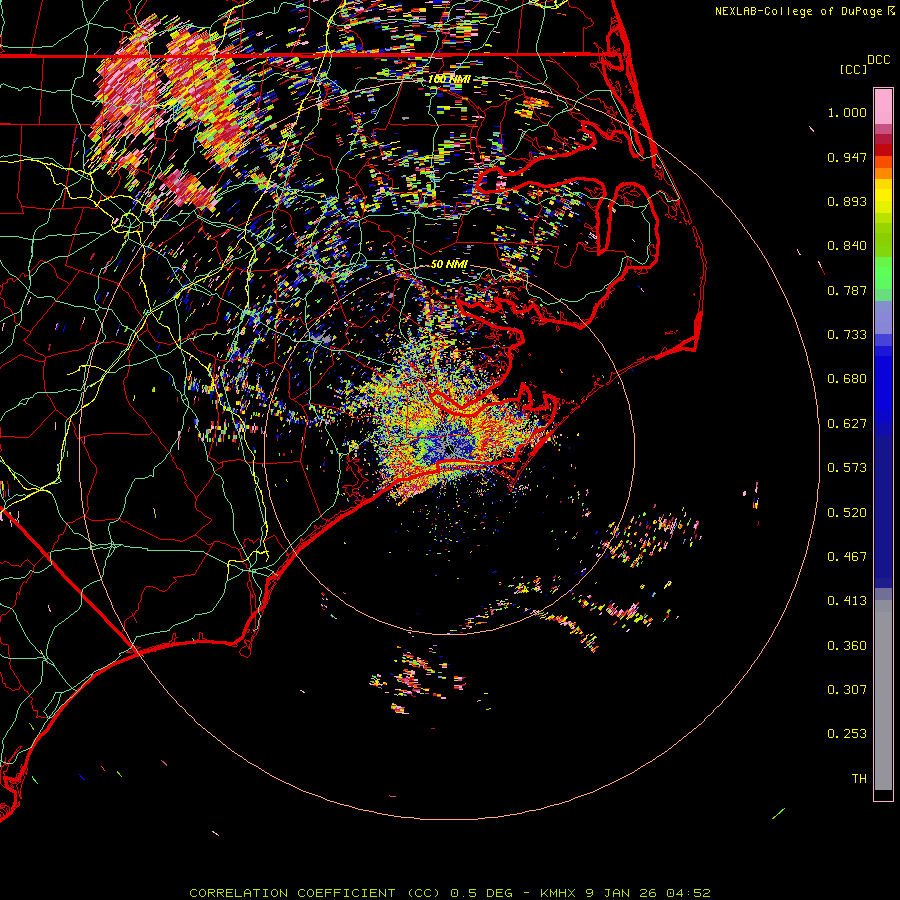The width and height of the screenshot is (900, 900).
Task: Click the 0.840 legend value
Action: coord(847,246)
